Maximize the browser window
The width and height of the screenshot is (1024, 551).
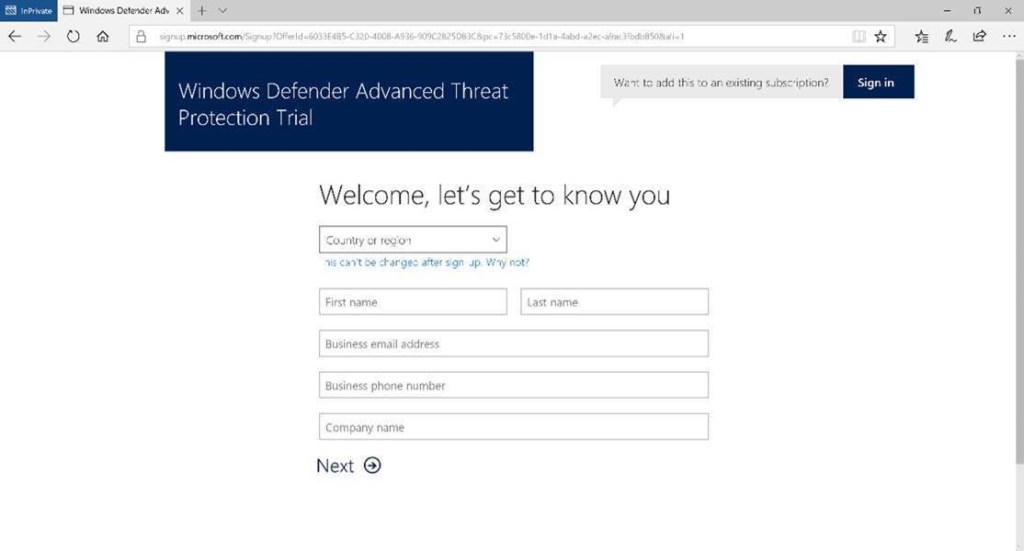pyautogui.click(x=977, y=10)
